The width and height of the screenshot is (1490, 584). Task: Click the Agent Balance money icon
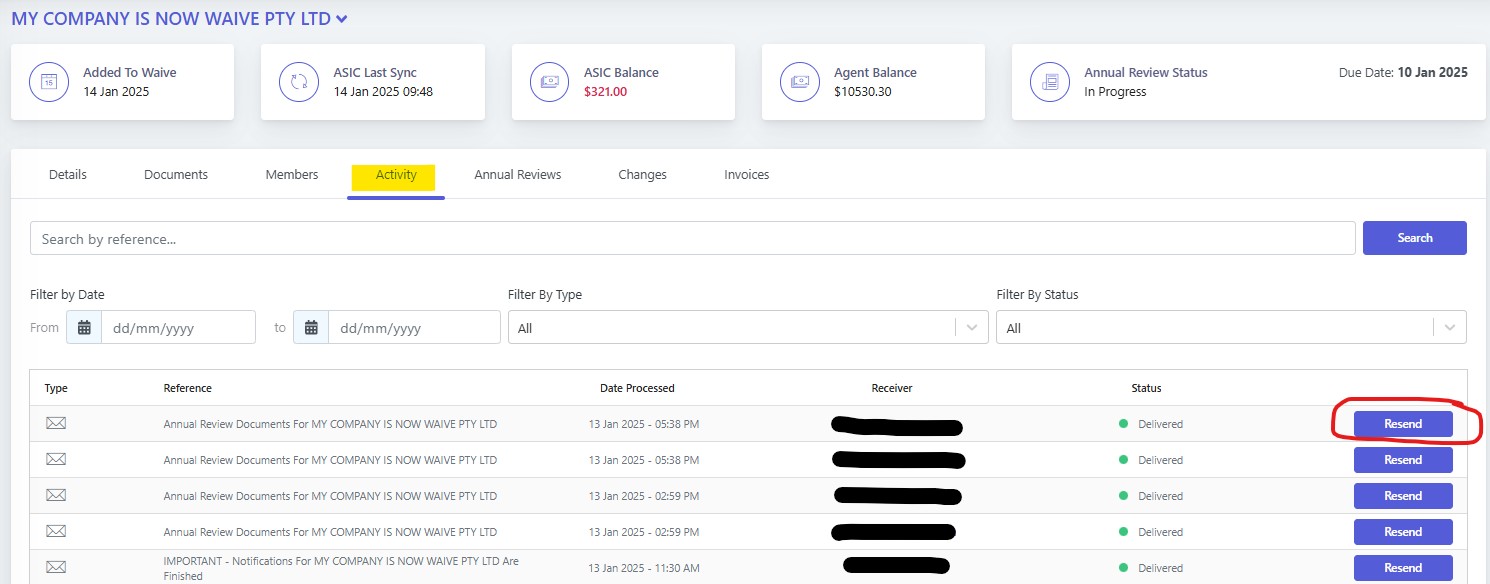(x=799, y=82)
